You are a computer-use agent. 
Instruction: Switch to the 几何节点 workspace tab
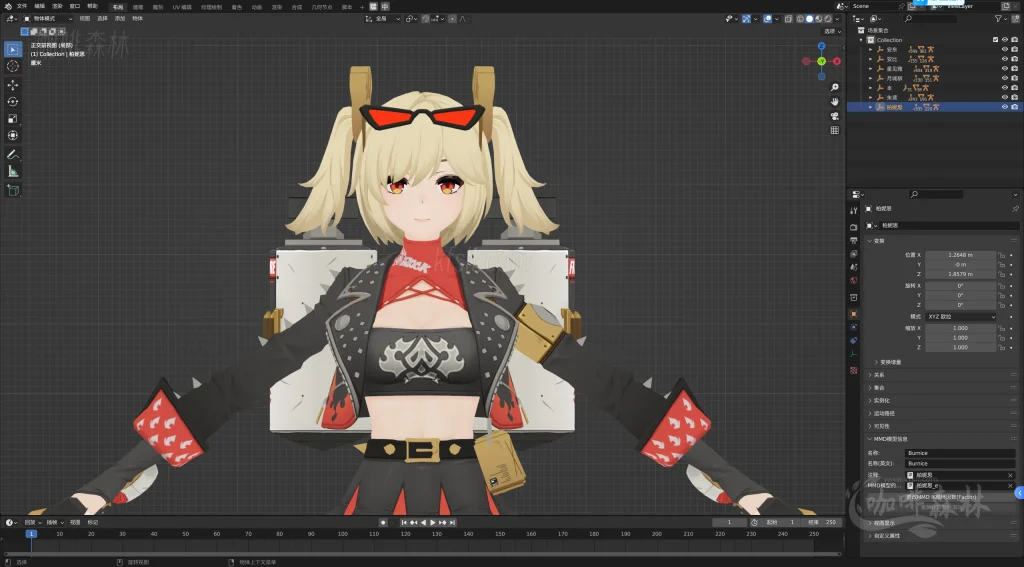click(321, 7)
